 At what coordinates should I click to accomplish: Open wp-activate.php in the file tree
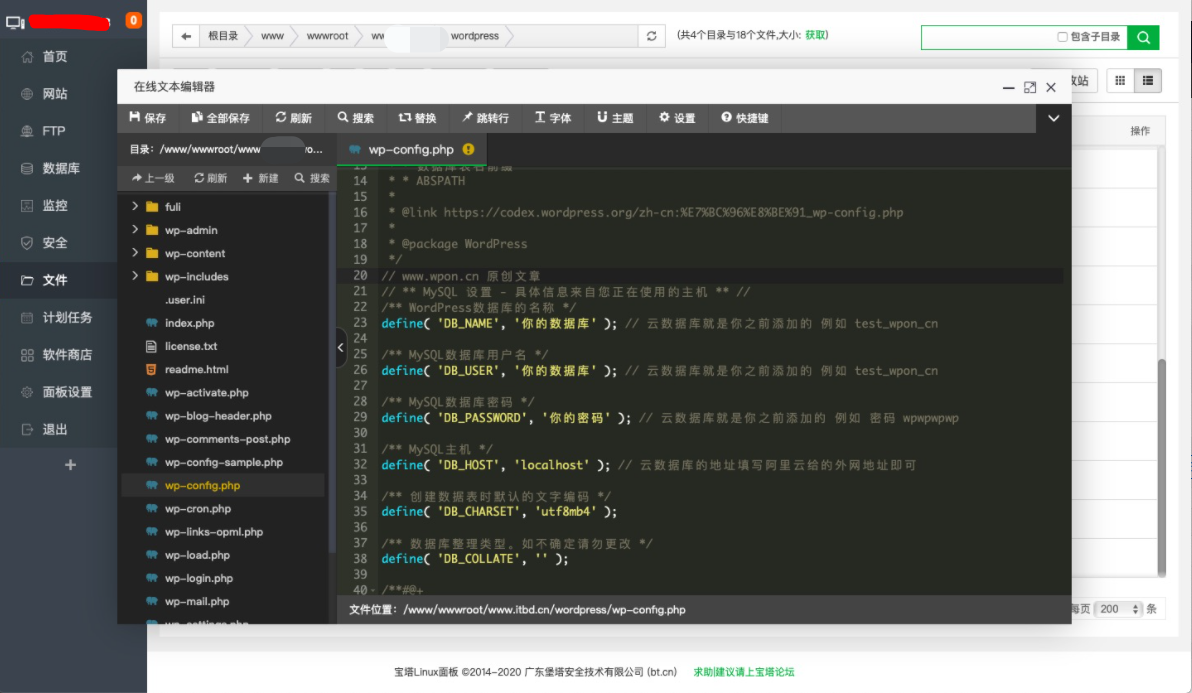pyautogui.click(x=206, y=392)
